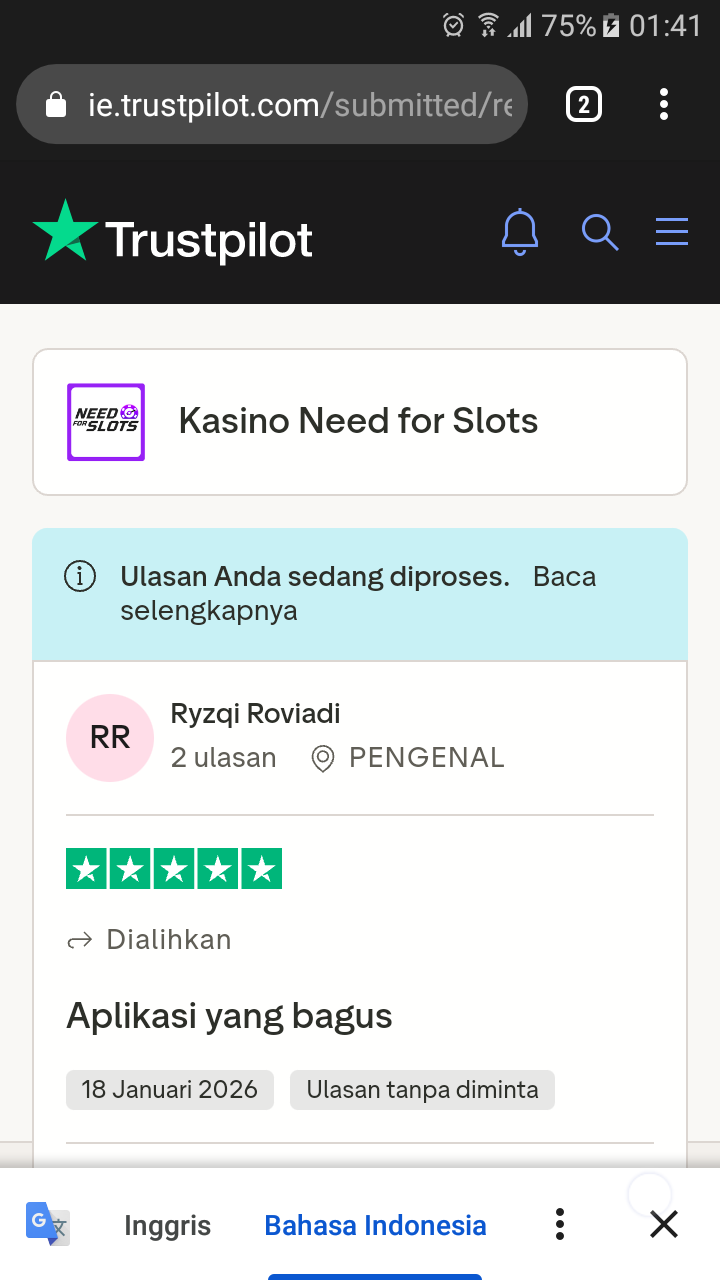The width and height of the screenshot is (720, 1280).
Task: Open Kasino Need for Slots company page
Action: pos(358,421)
